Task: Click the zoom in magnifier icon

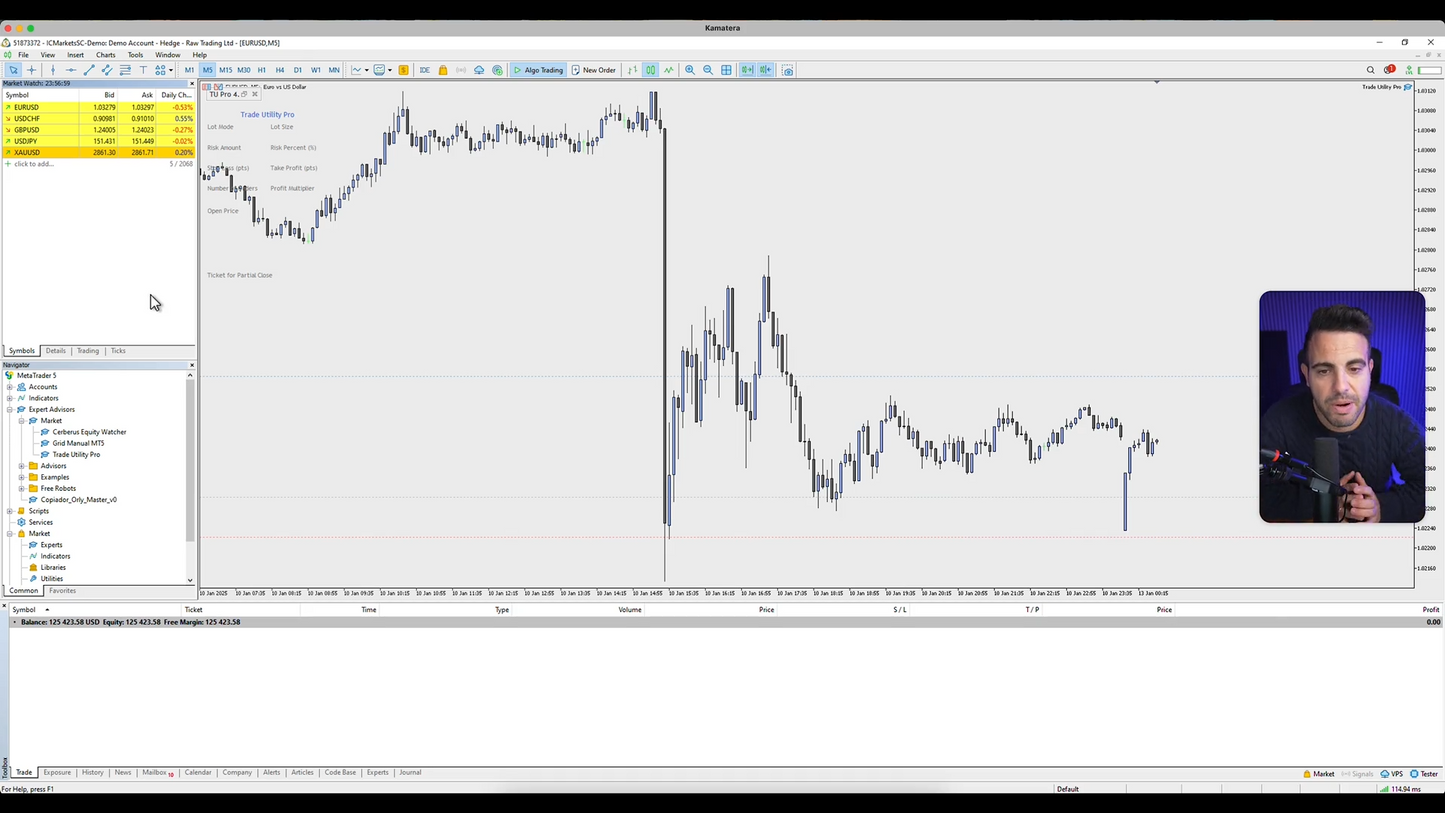Action: click(690, 70)
